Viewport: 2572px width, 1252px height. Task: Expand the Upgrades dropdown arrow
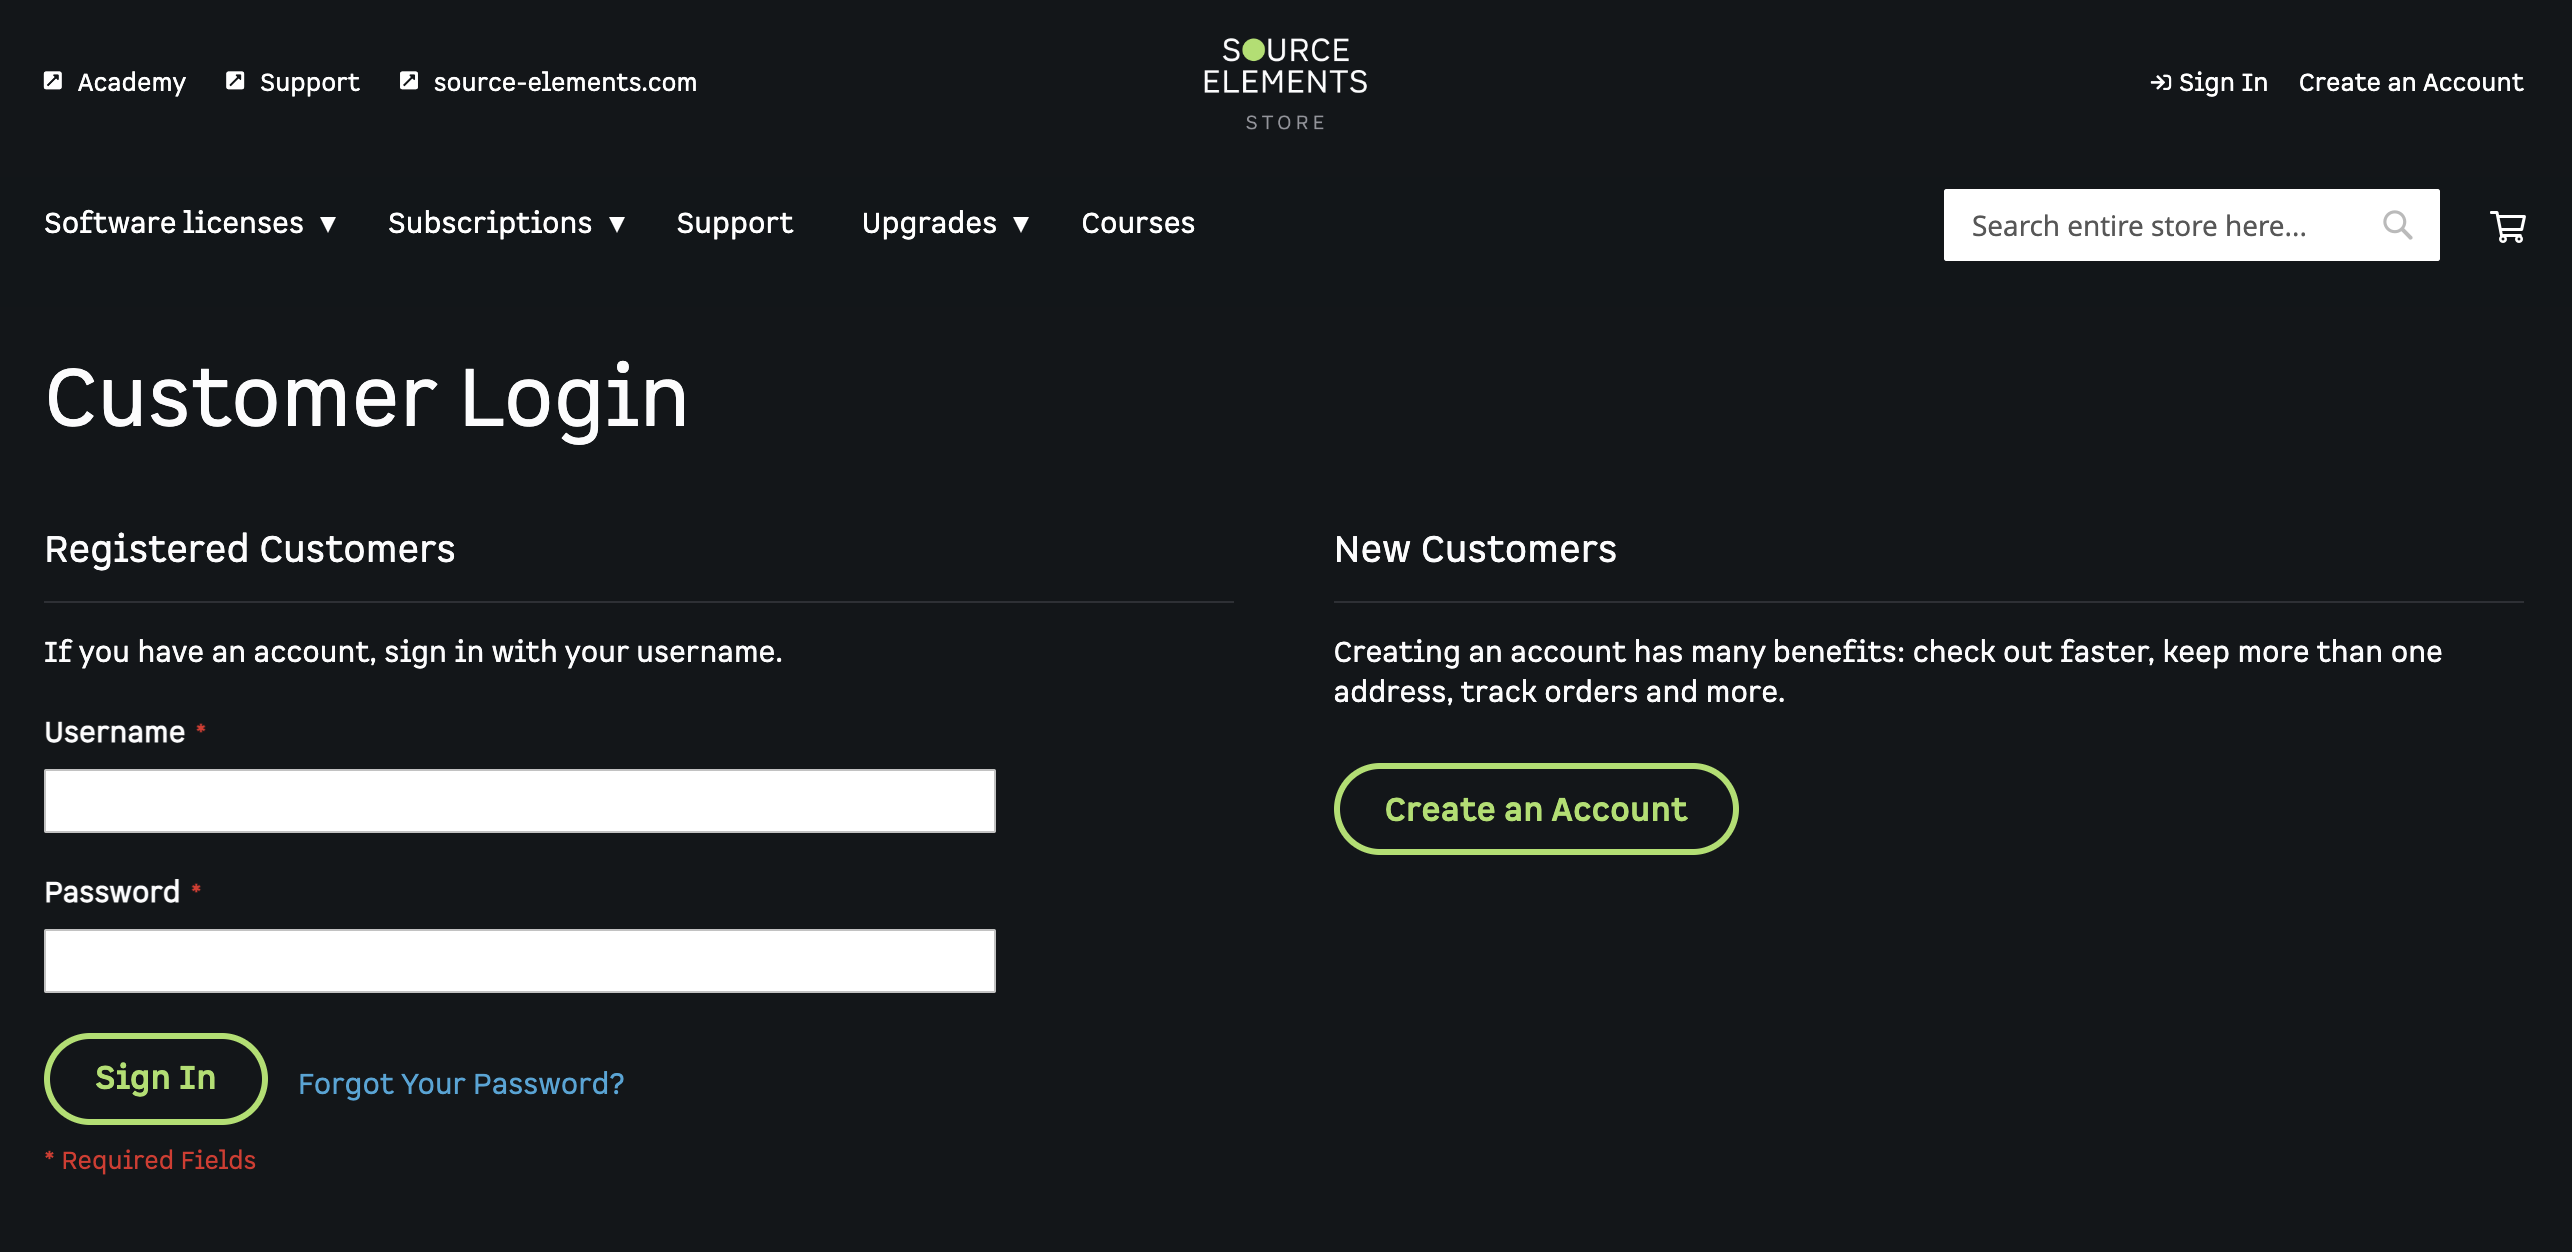[1021, 224]
